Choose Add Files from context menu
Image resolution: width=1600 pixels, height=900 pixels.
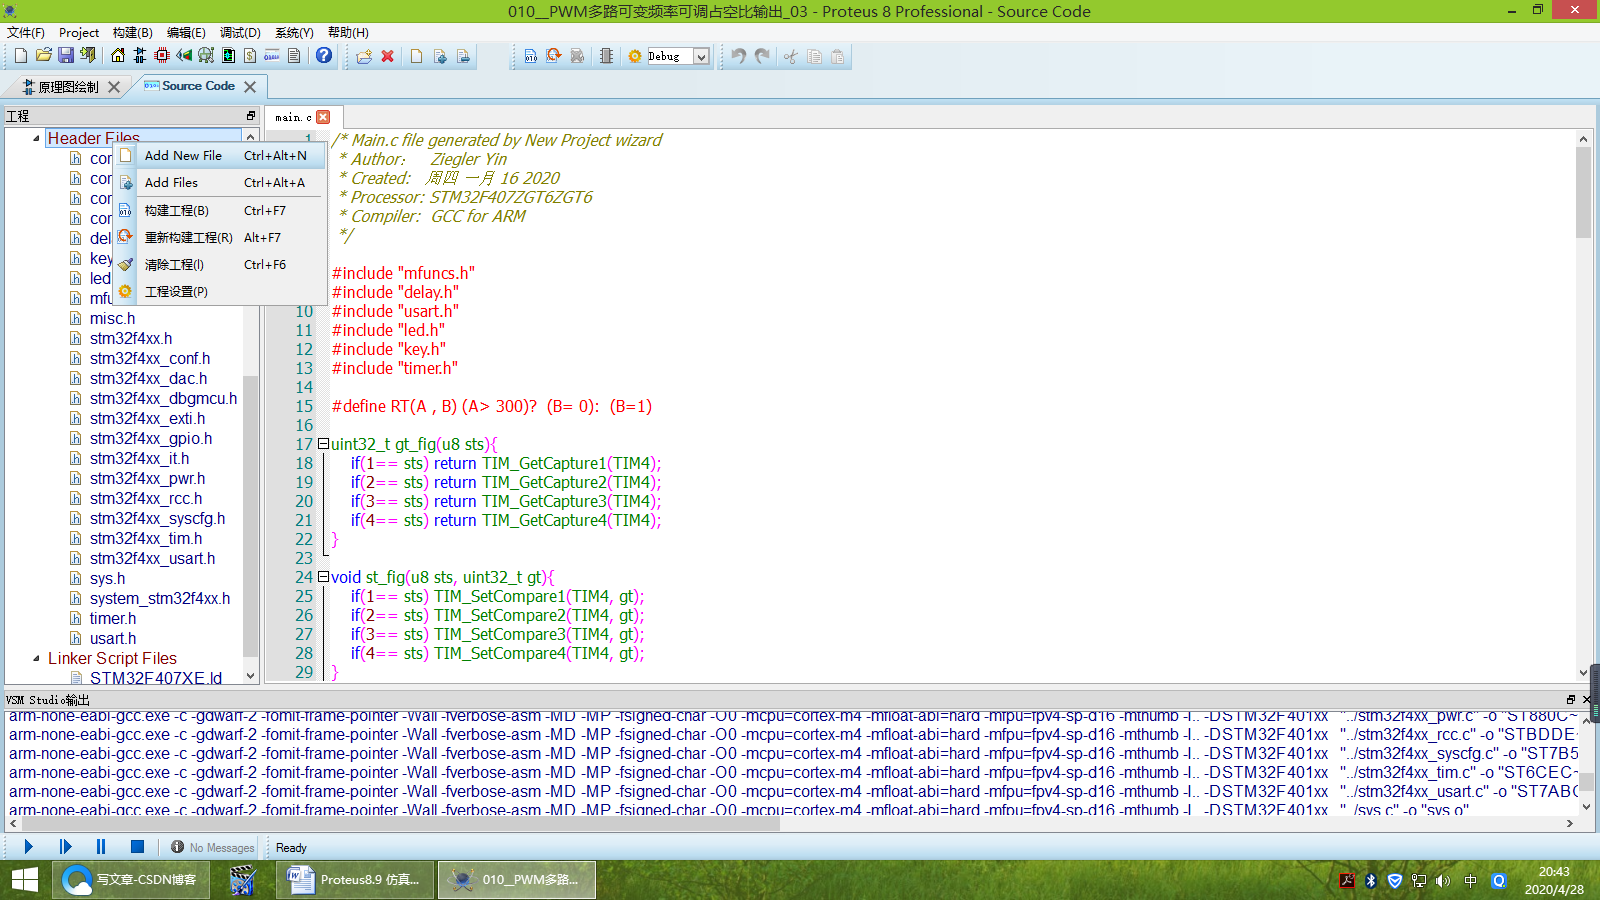click(220, 183)
